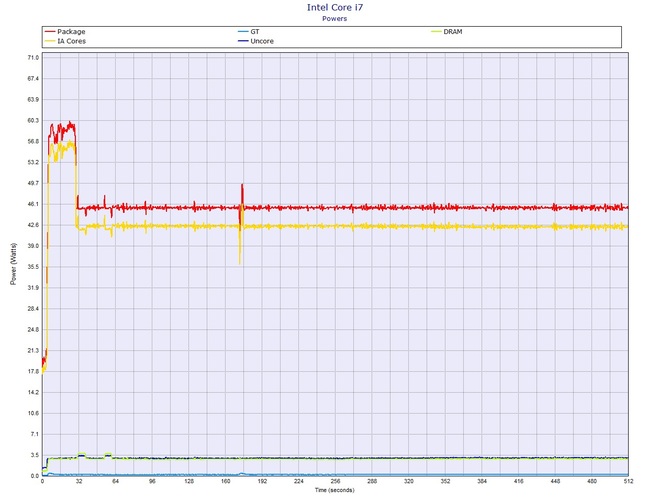Click the GT legend entry
Image resolution: width=670 pixels, height=502 pixels.
coord(249,32)
